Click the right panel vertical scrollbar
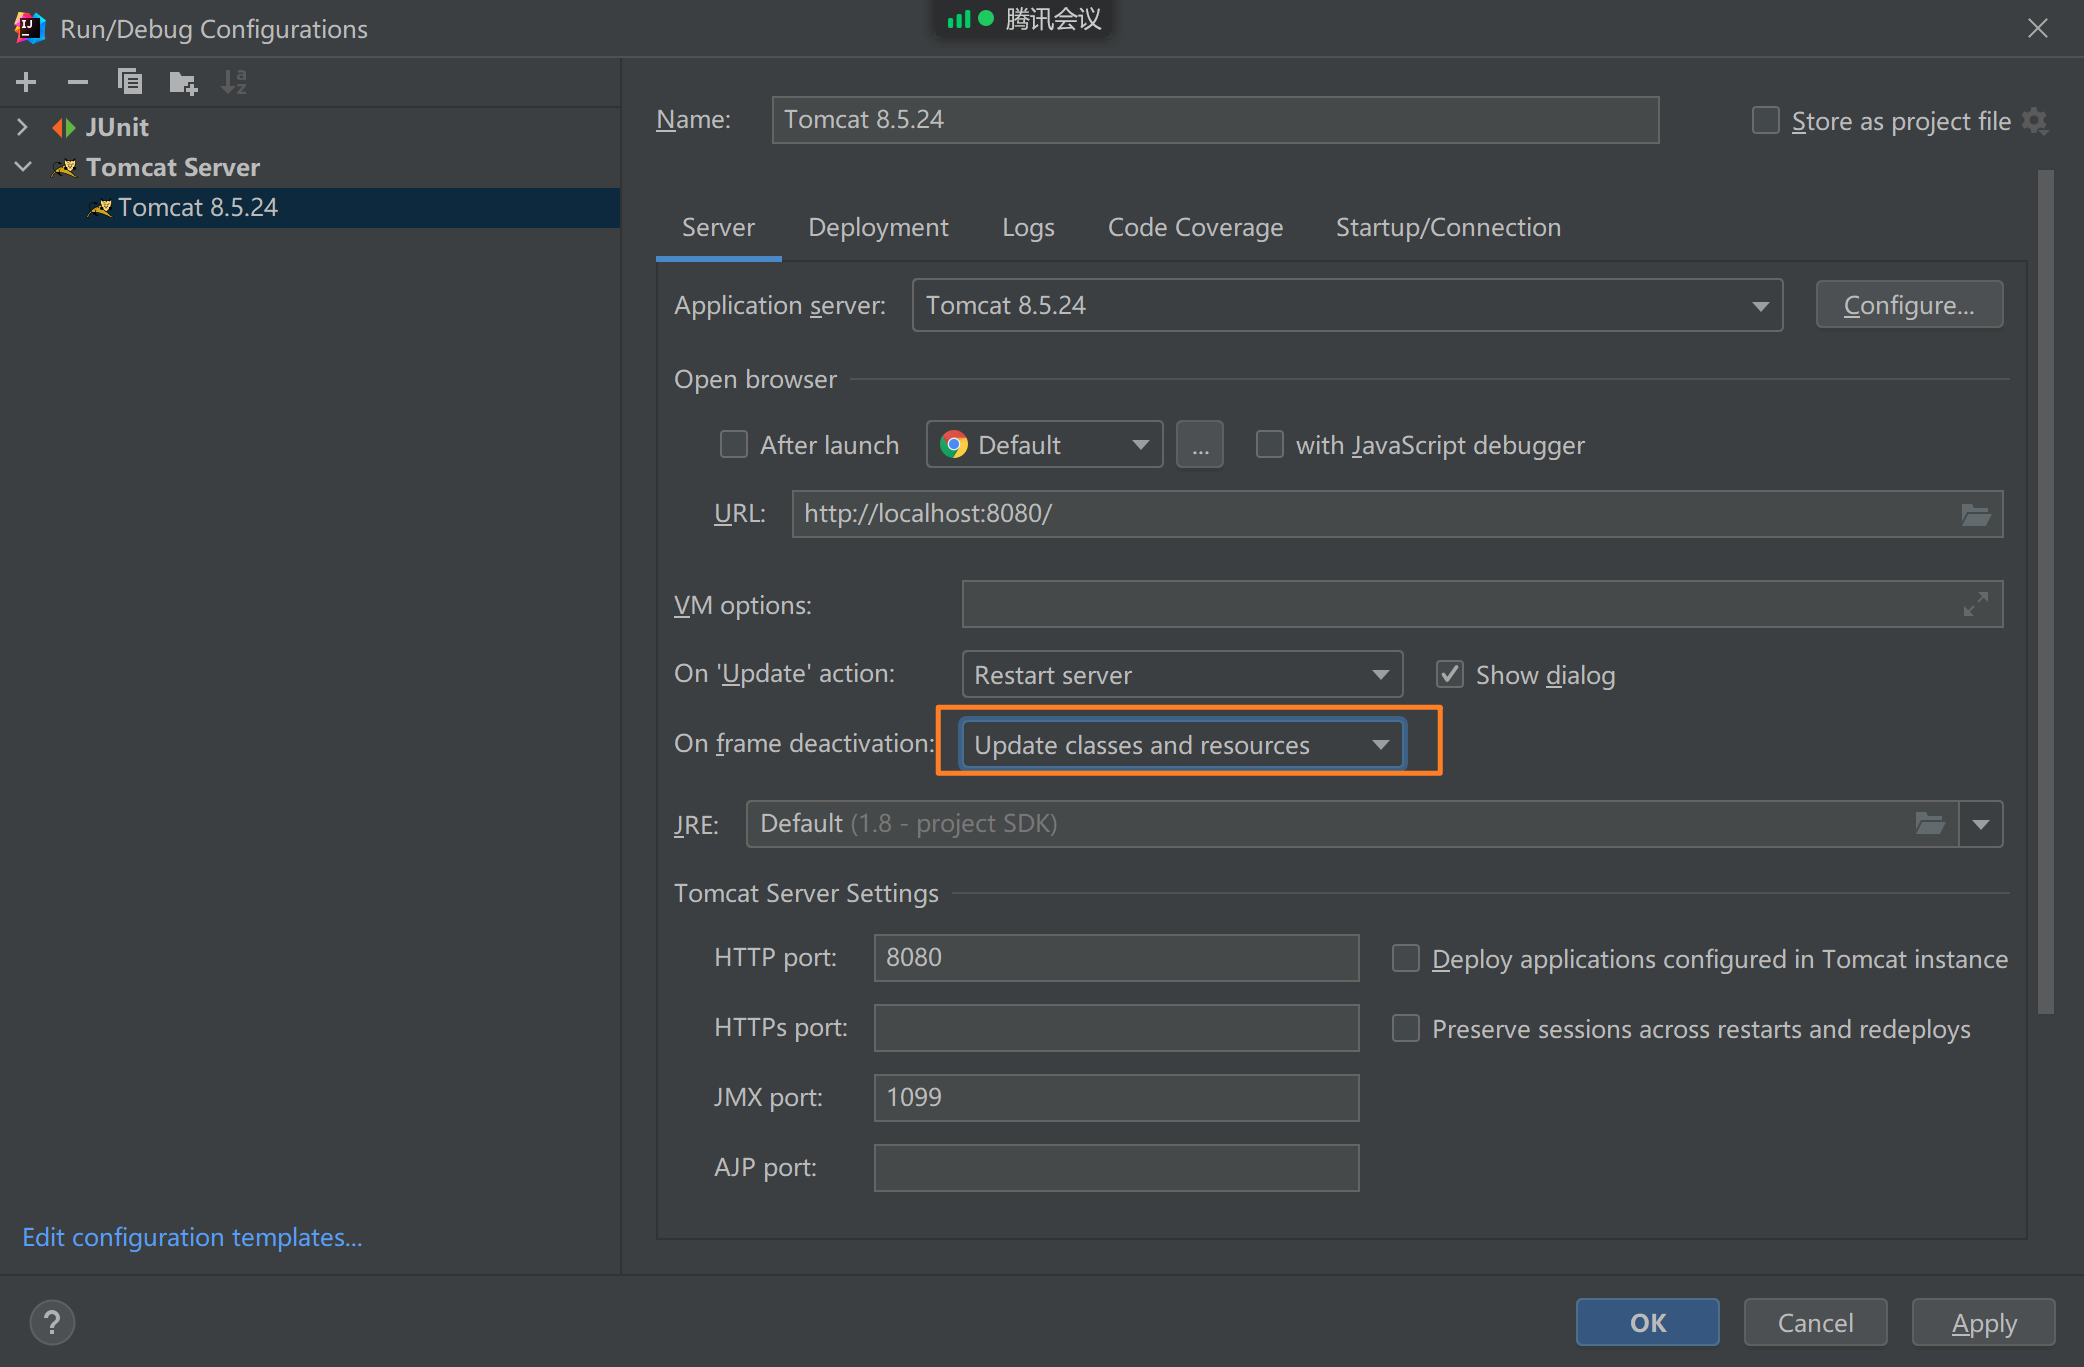 [2046, 590]
